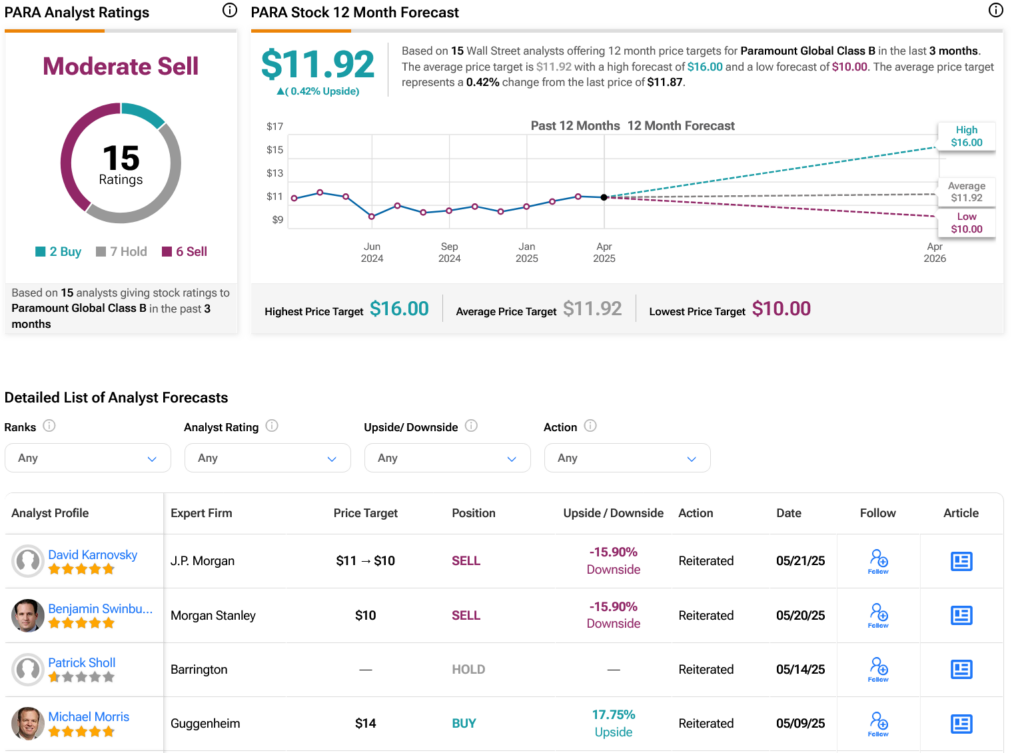Click info icon next to Action filter
This screenshot has height=753, width=1024.
pyautogui.click(x=590, y=426)
